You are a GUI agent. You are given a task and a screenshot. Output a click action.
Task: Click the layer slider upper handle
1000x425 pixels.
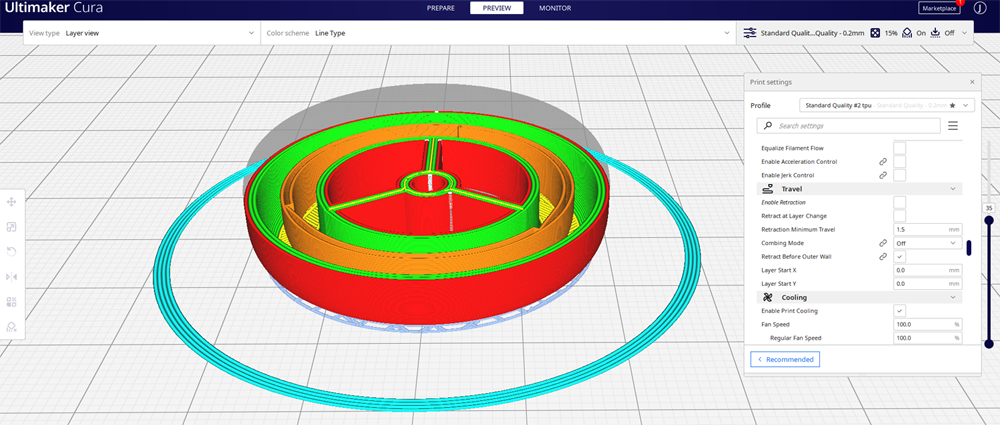pyautogui.click(x=989, y=220)
